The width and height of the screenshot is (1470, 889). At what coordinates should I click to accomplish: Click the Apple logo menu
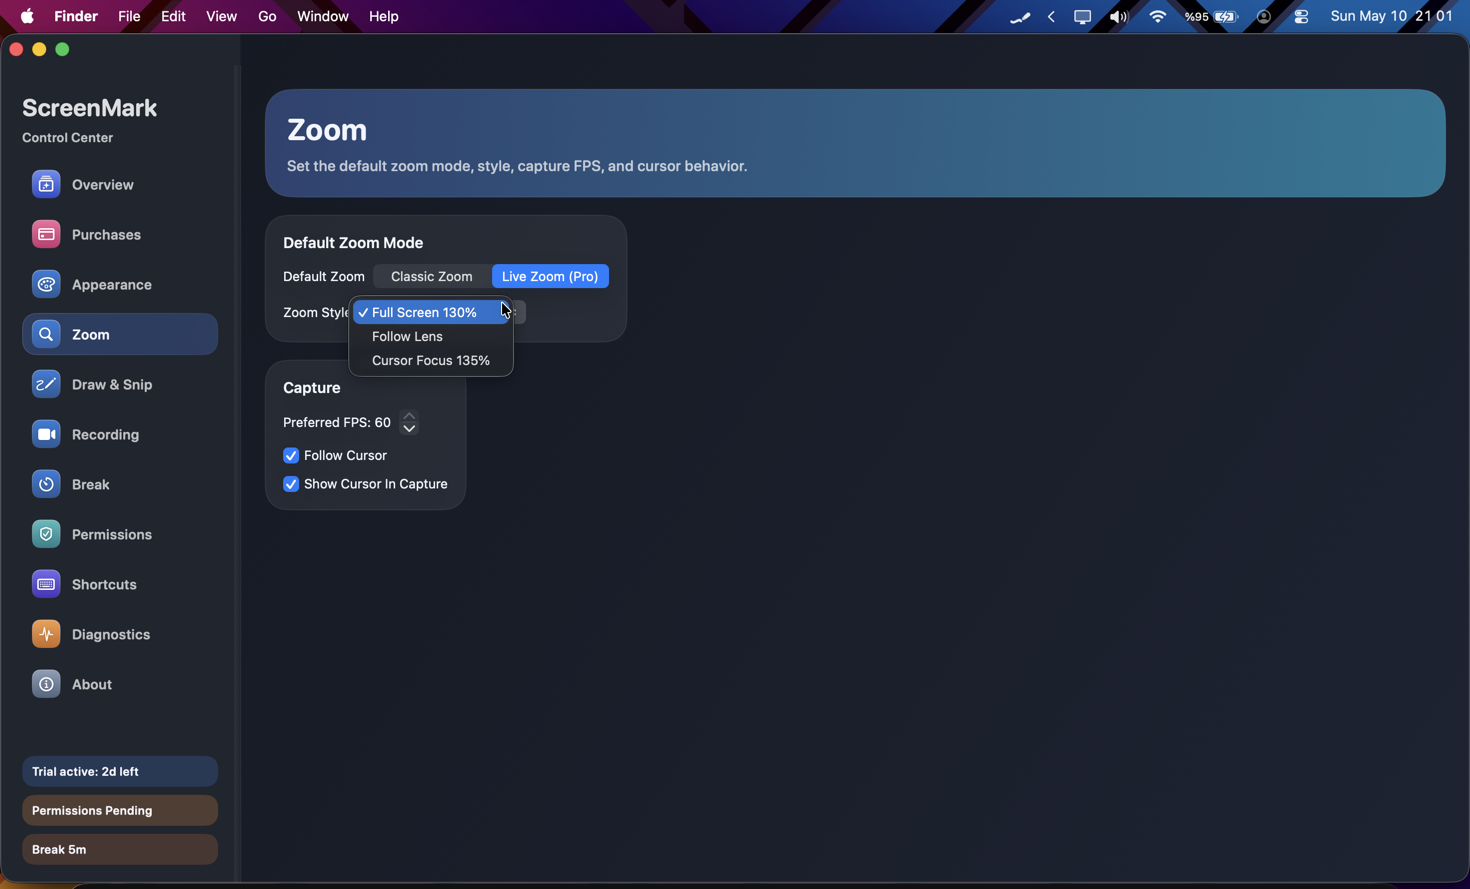tap(27, 16)
